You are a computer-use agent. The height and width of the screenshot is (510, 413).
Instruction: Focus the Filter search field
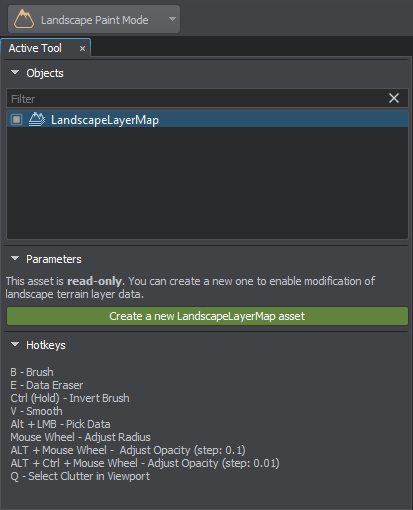(x=197, y=98)
